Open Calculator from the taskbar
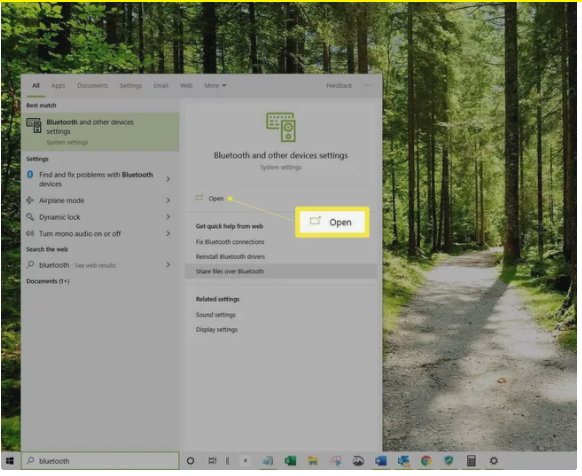This screenshot has width=582, height=476. pyautogui.click(x=471, y=461)
